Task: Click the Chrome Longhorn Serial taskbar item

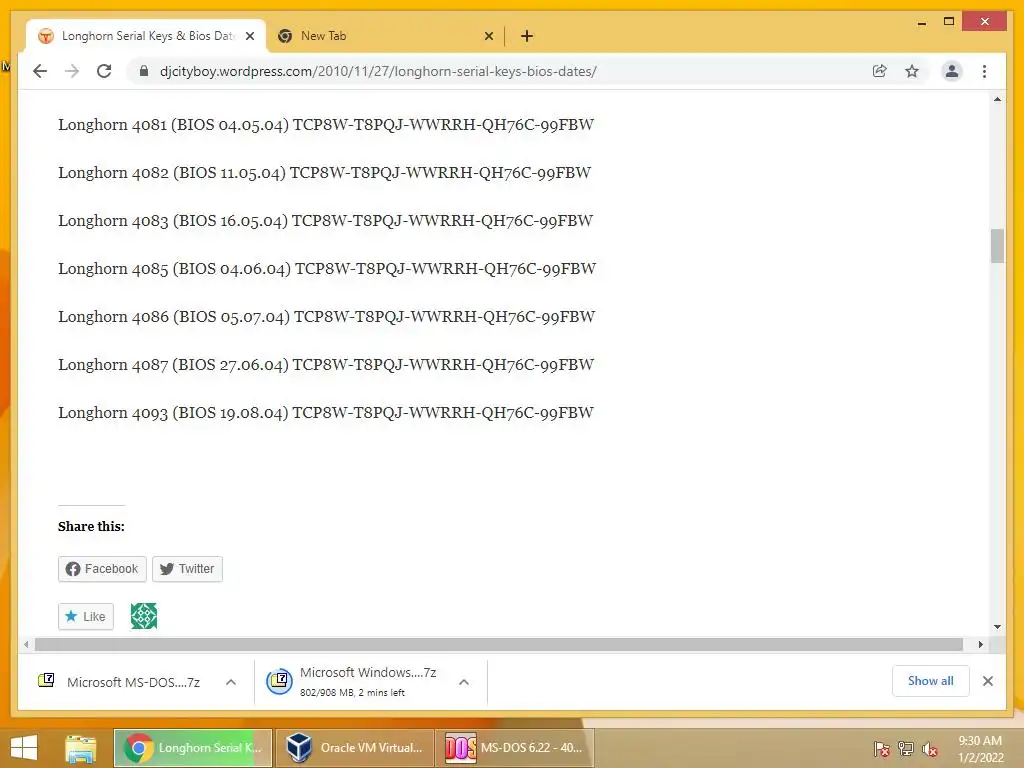Action: [x=193, y=748]
